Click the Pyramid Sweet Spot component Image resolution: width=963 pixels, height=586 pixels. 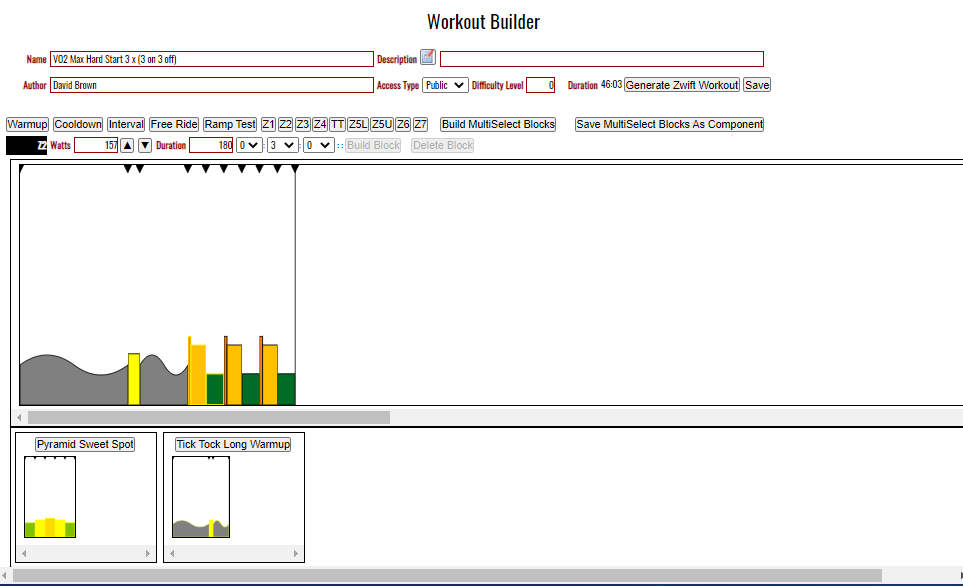pos(85,444)
